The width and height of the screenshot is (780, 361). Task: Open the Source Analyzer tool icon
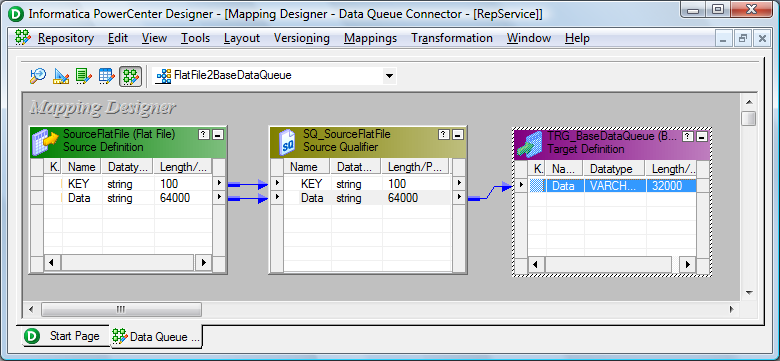[x=38, y=76]
